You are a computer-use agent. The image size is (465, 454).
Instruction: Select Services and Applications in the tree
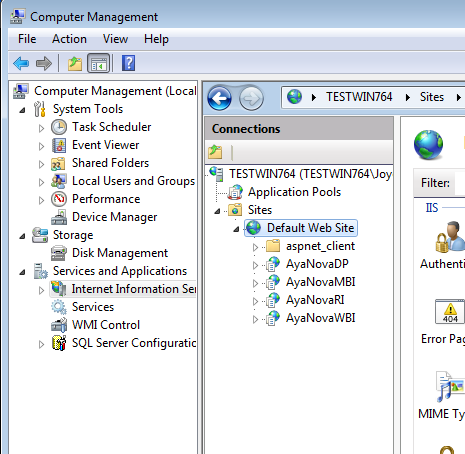click(120, 271)
